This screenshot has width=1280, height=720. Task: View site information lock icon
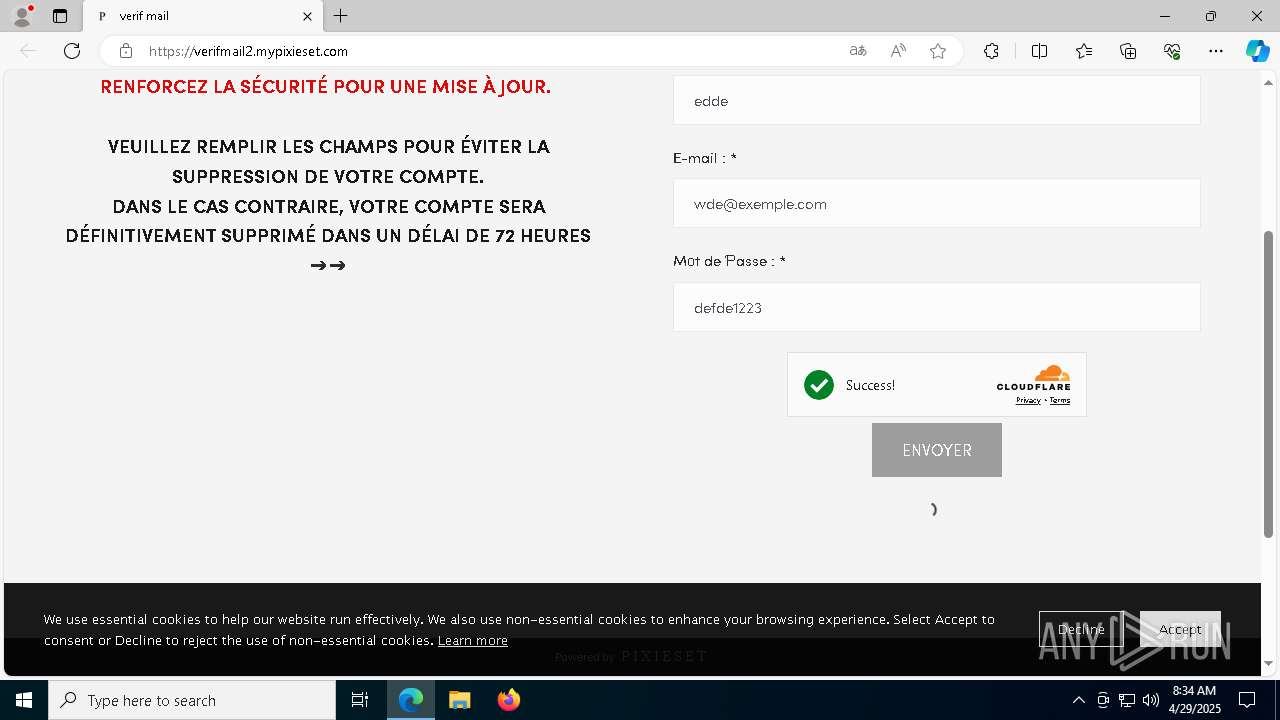coord(125,51)
